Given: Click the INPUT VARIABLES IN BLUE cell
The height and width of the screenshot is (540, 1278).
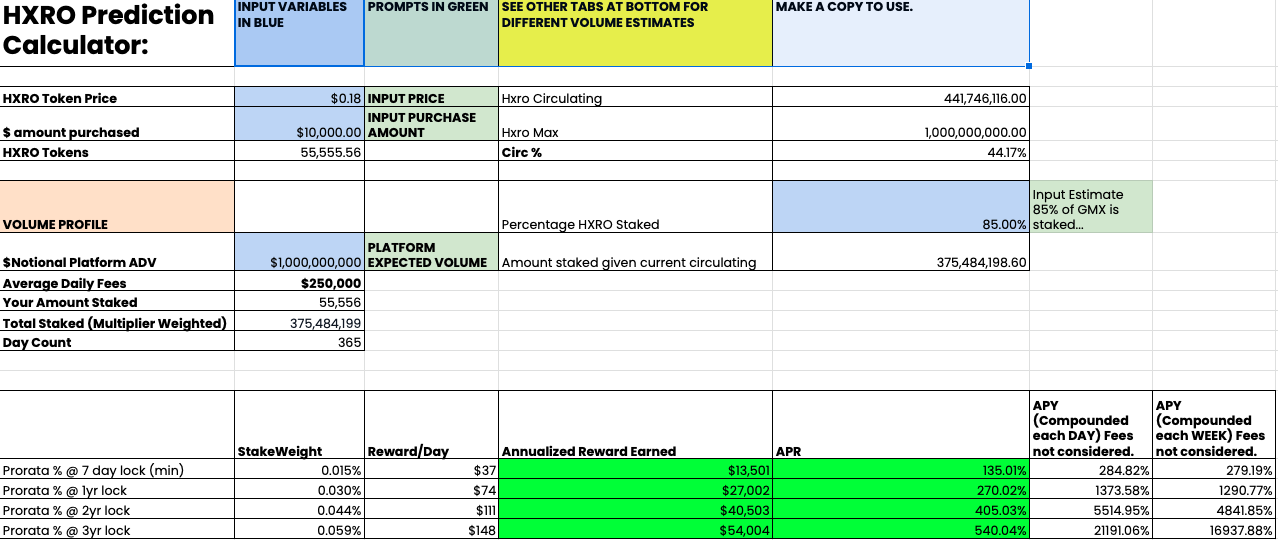Looking at the screenshot, I should tap(299, 33).
